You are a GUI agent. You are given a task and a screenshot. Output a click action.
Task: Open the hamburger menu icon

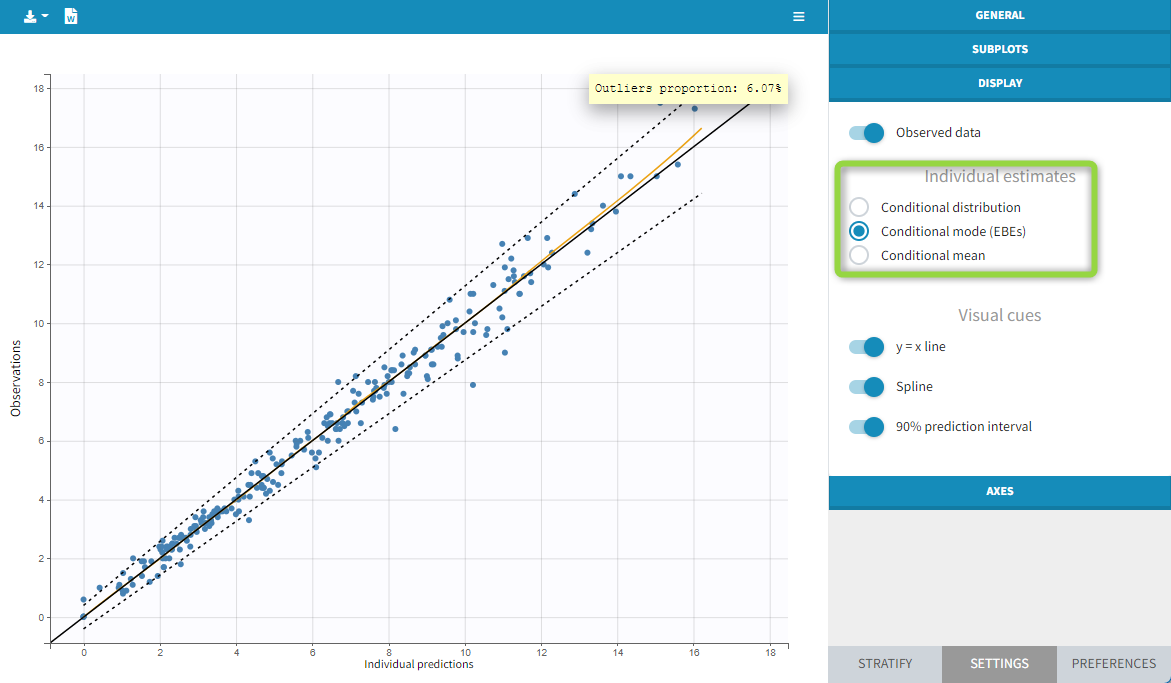tap(798, 17)
